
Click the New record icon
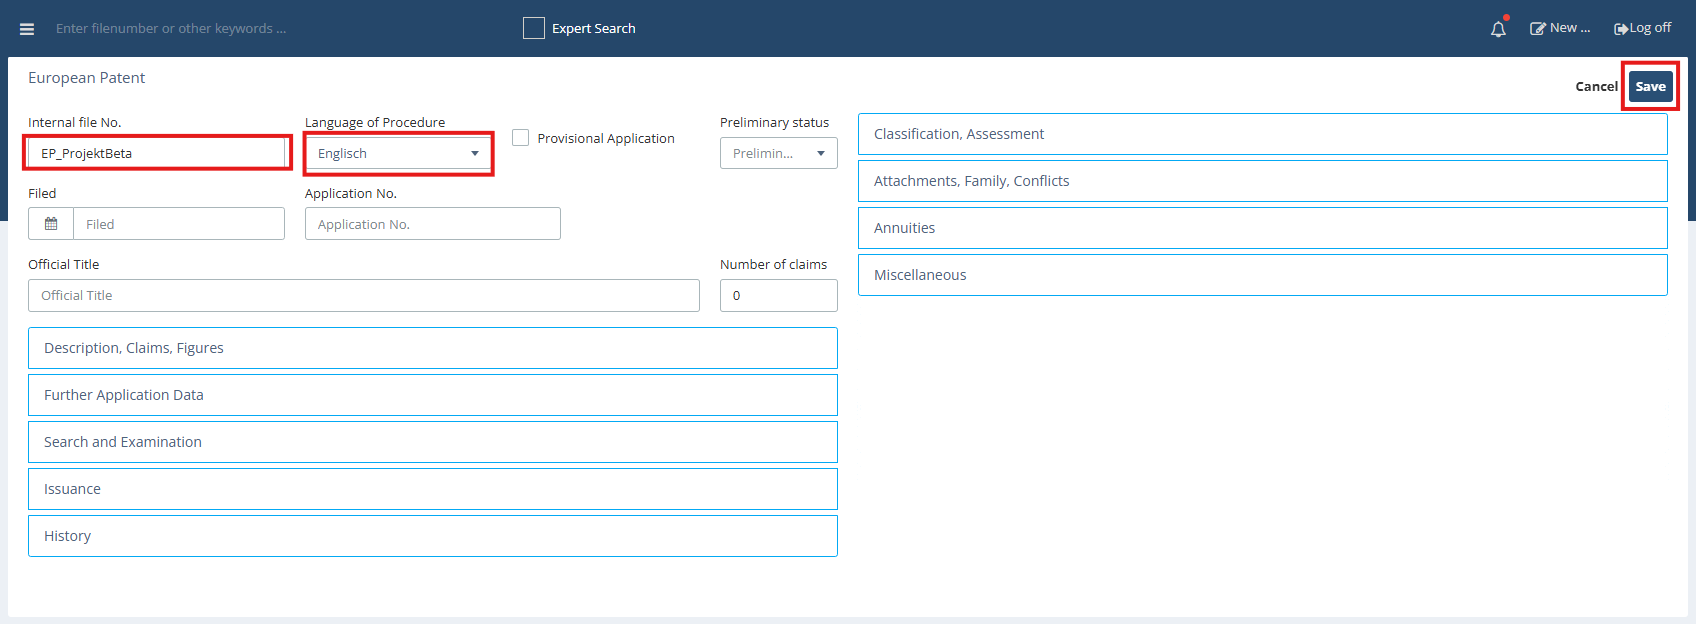coord(1538,29)
